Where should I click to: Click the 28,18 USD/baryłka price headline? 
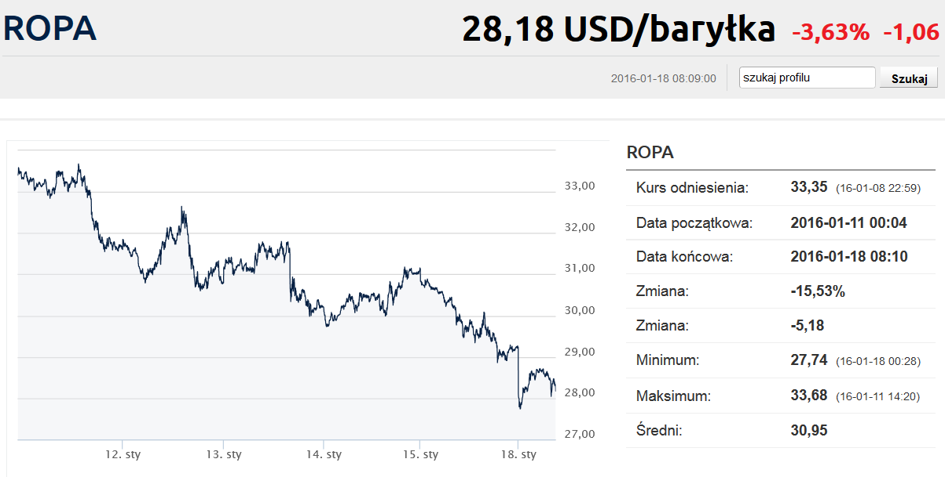click(618, 29)
